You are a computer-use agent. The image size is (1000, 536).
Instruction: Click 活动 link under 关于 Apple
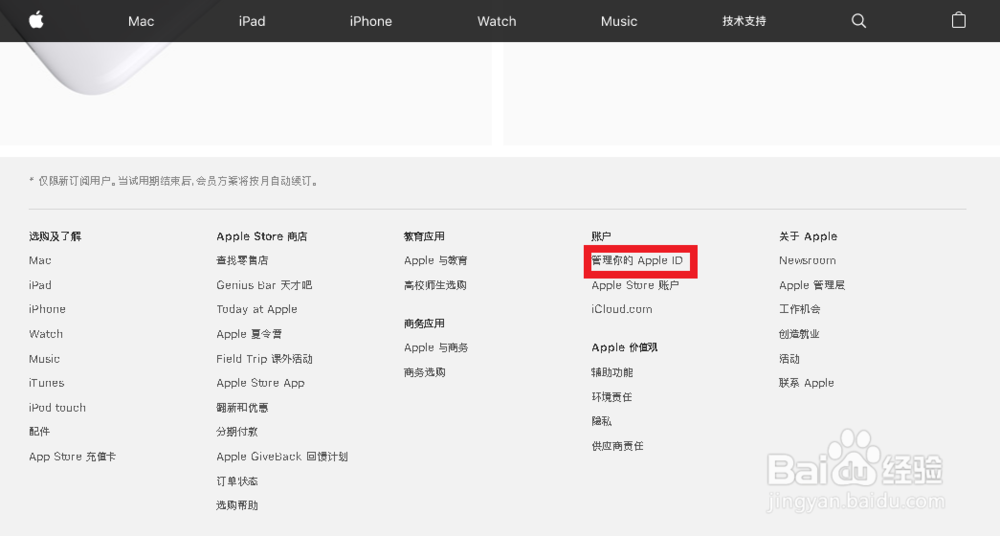point(789,359)
